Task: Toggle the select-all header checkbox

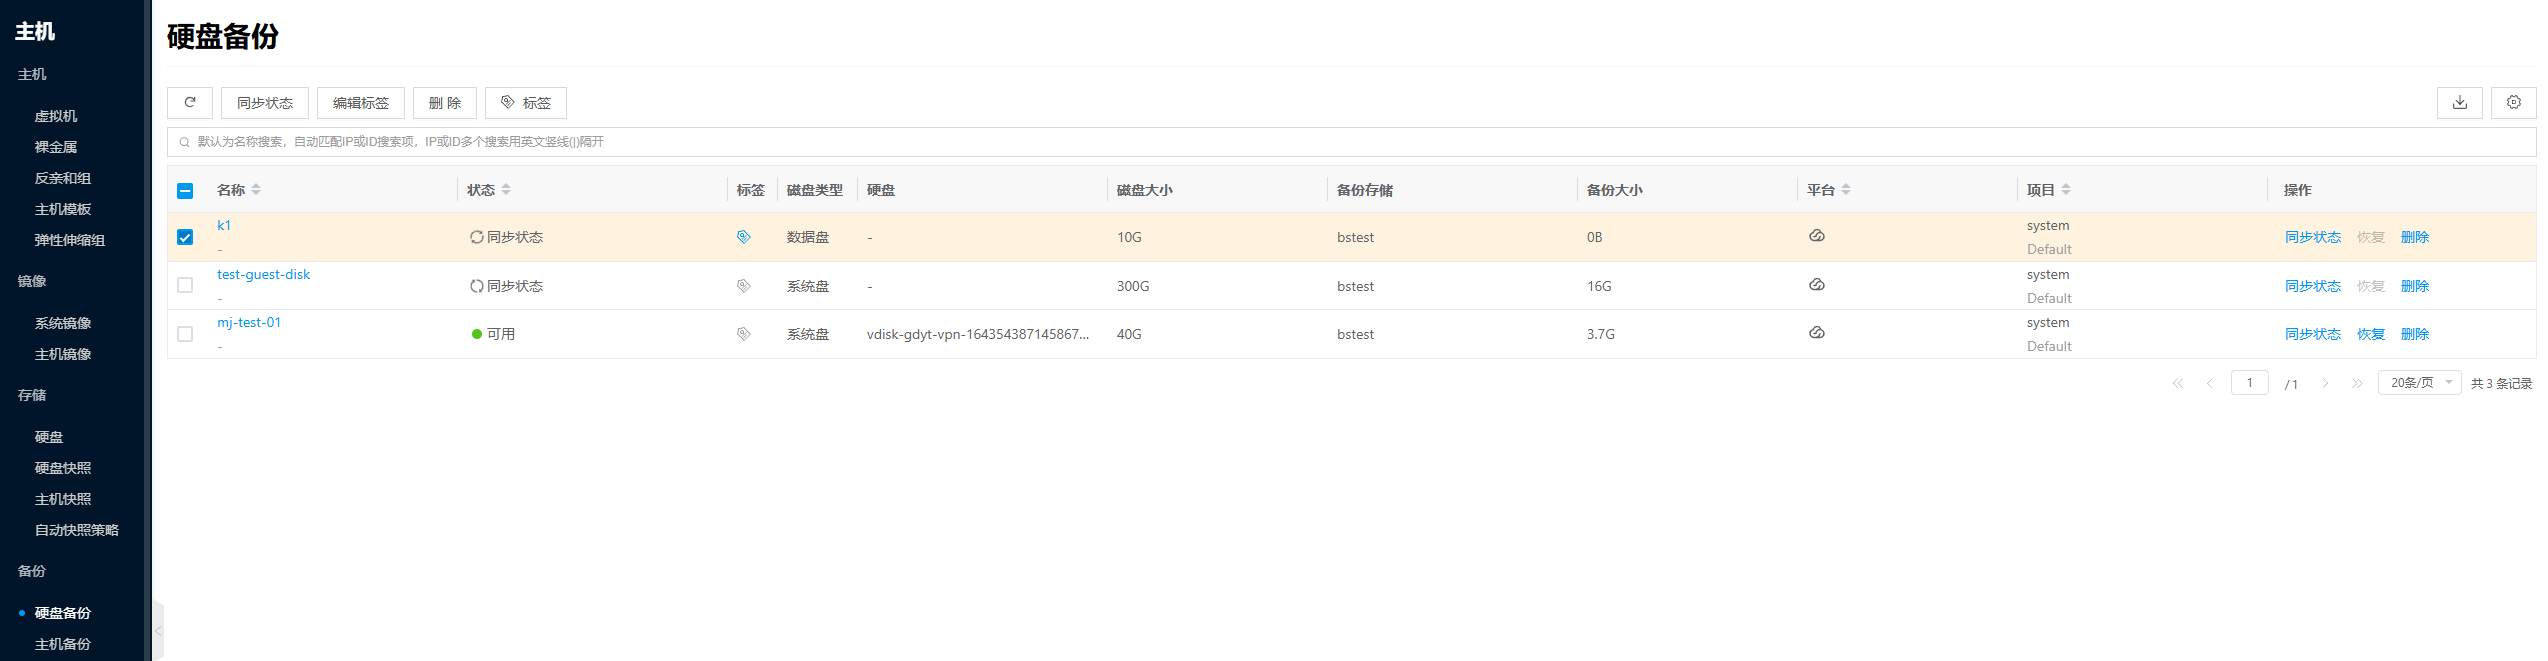Action: tap(185, 190)
